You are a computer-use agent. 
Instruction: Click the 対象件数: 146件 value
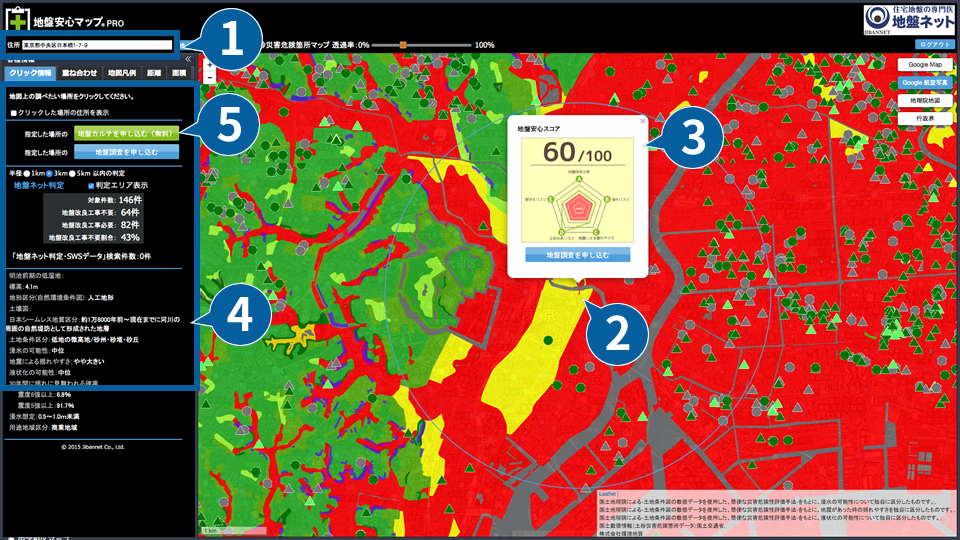[114, 200]
